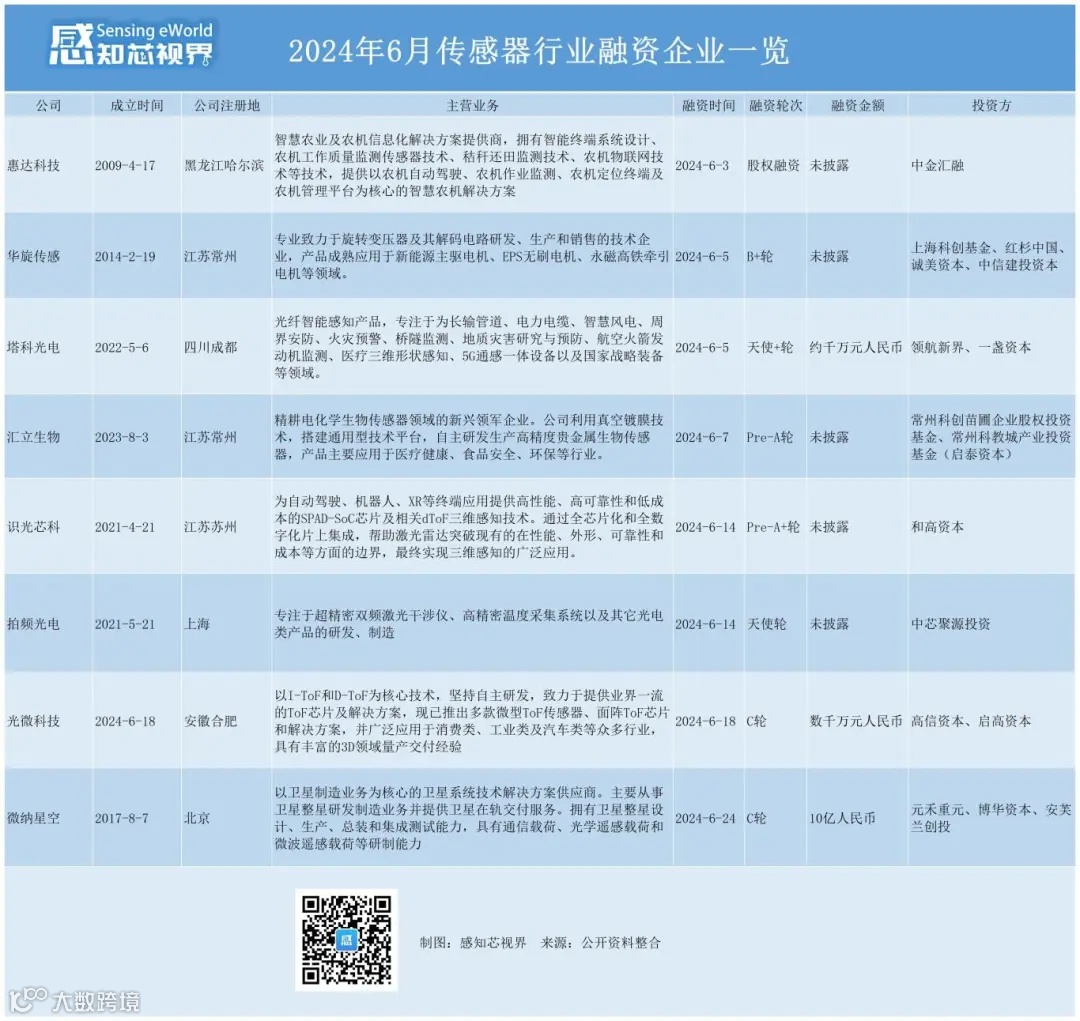The height and width of the screenshot is (1021, 1080).
Task: Click the 融资轮次 column header
Action: pyautogui.click(x=776, y=105)
